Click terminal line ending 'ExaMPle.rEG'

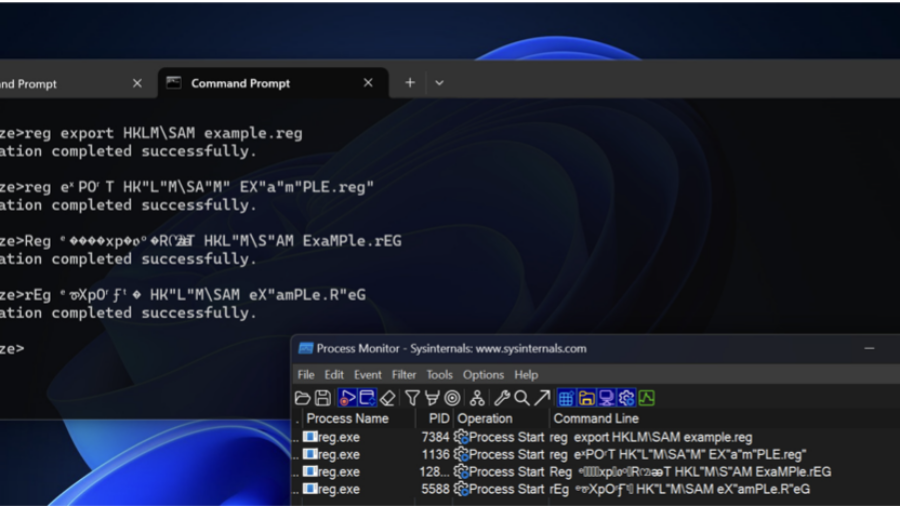(212, 241)
